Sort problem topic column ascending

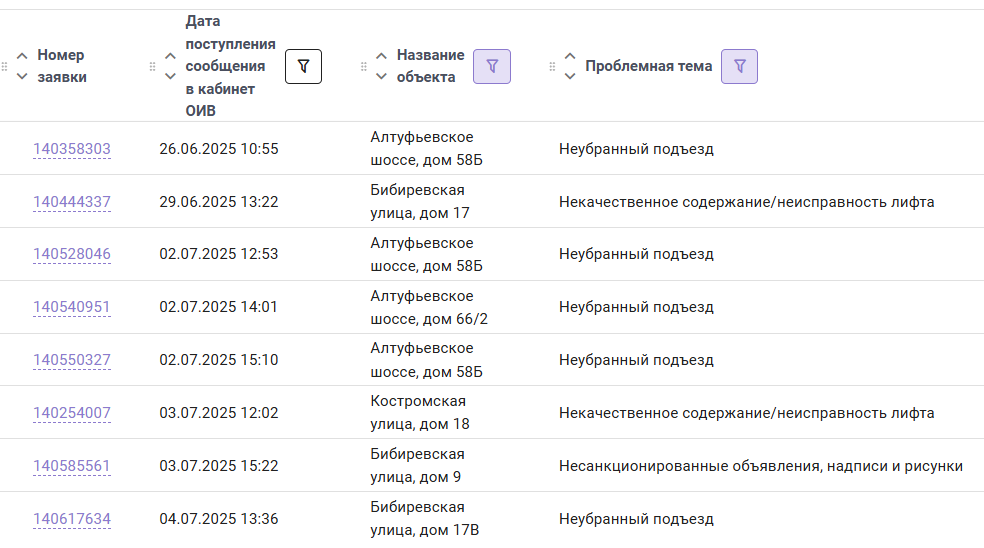click(x=569, y=56)
